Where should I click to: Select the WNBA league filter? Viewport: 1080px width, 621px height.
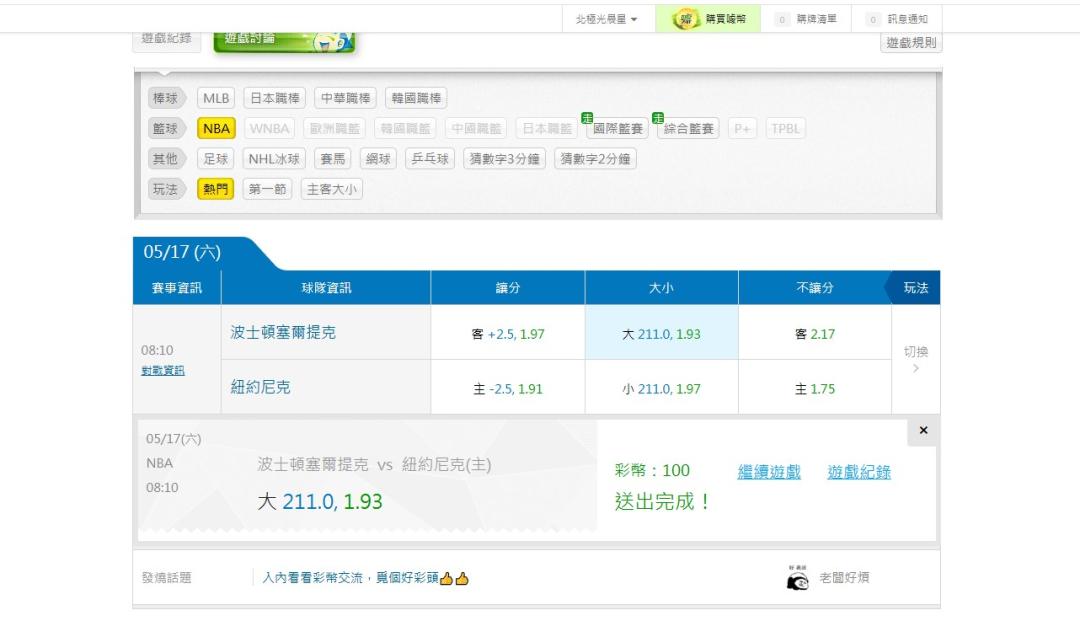(x=269, y=129)
